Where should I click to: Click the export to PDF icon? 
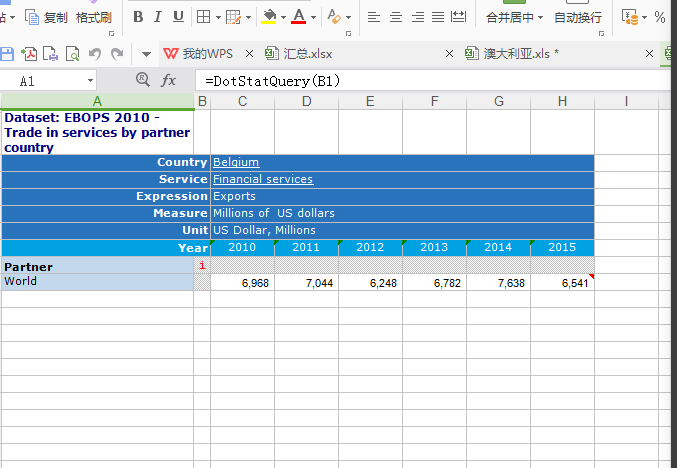[x=30, y=53]
